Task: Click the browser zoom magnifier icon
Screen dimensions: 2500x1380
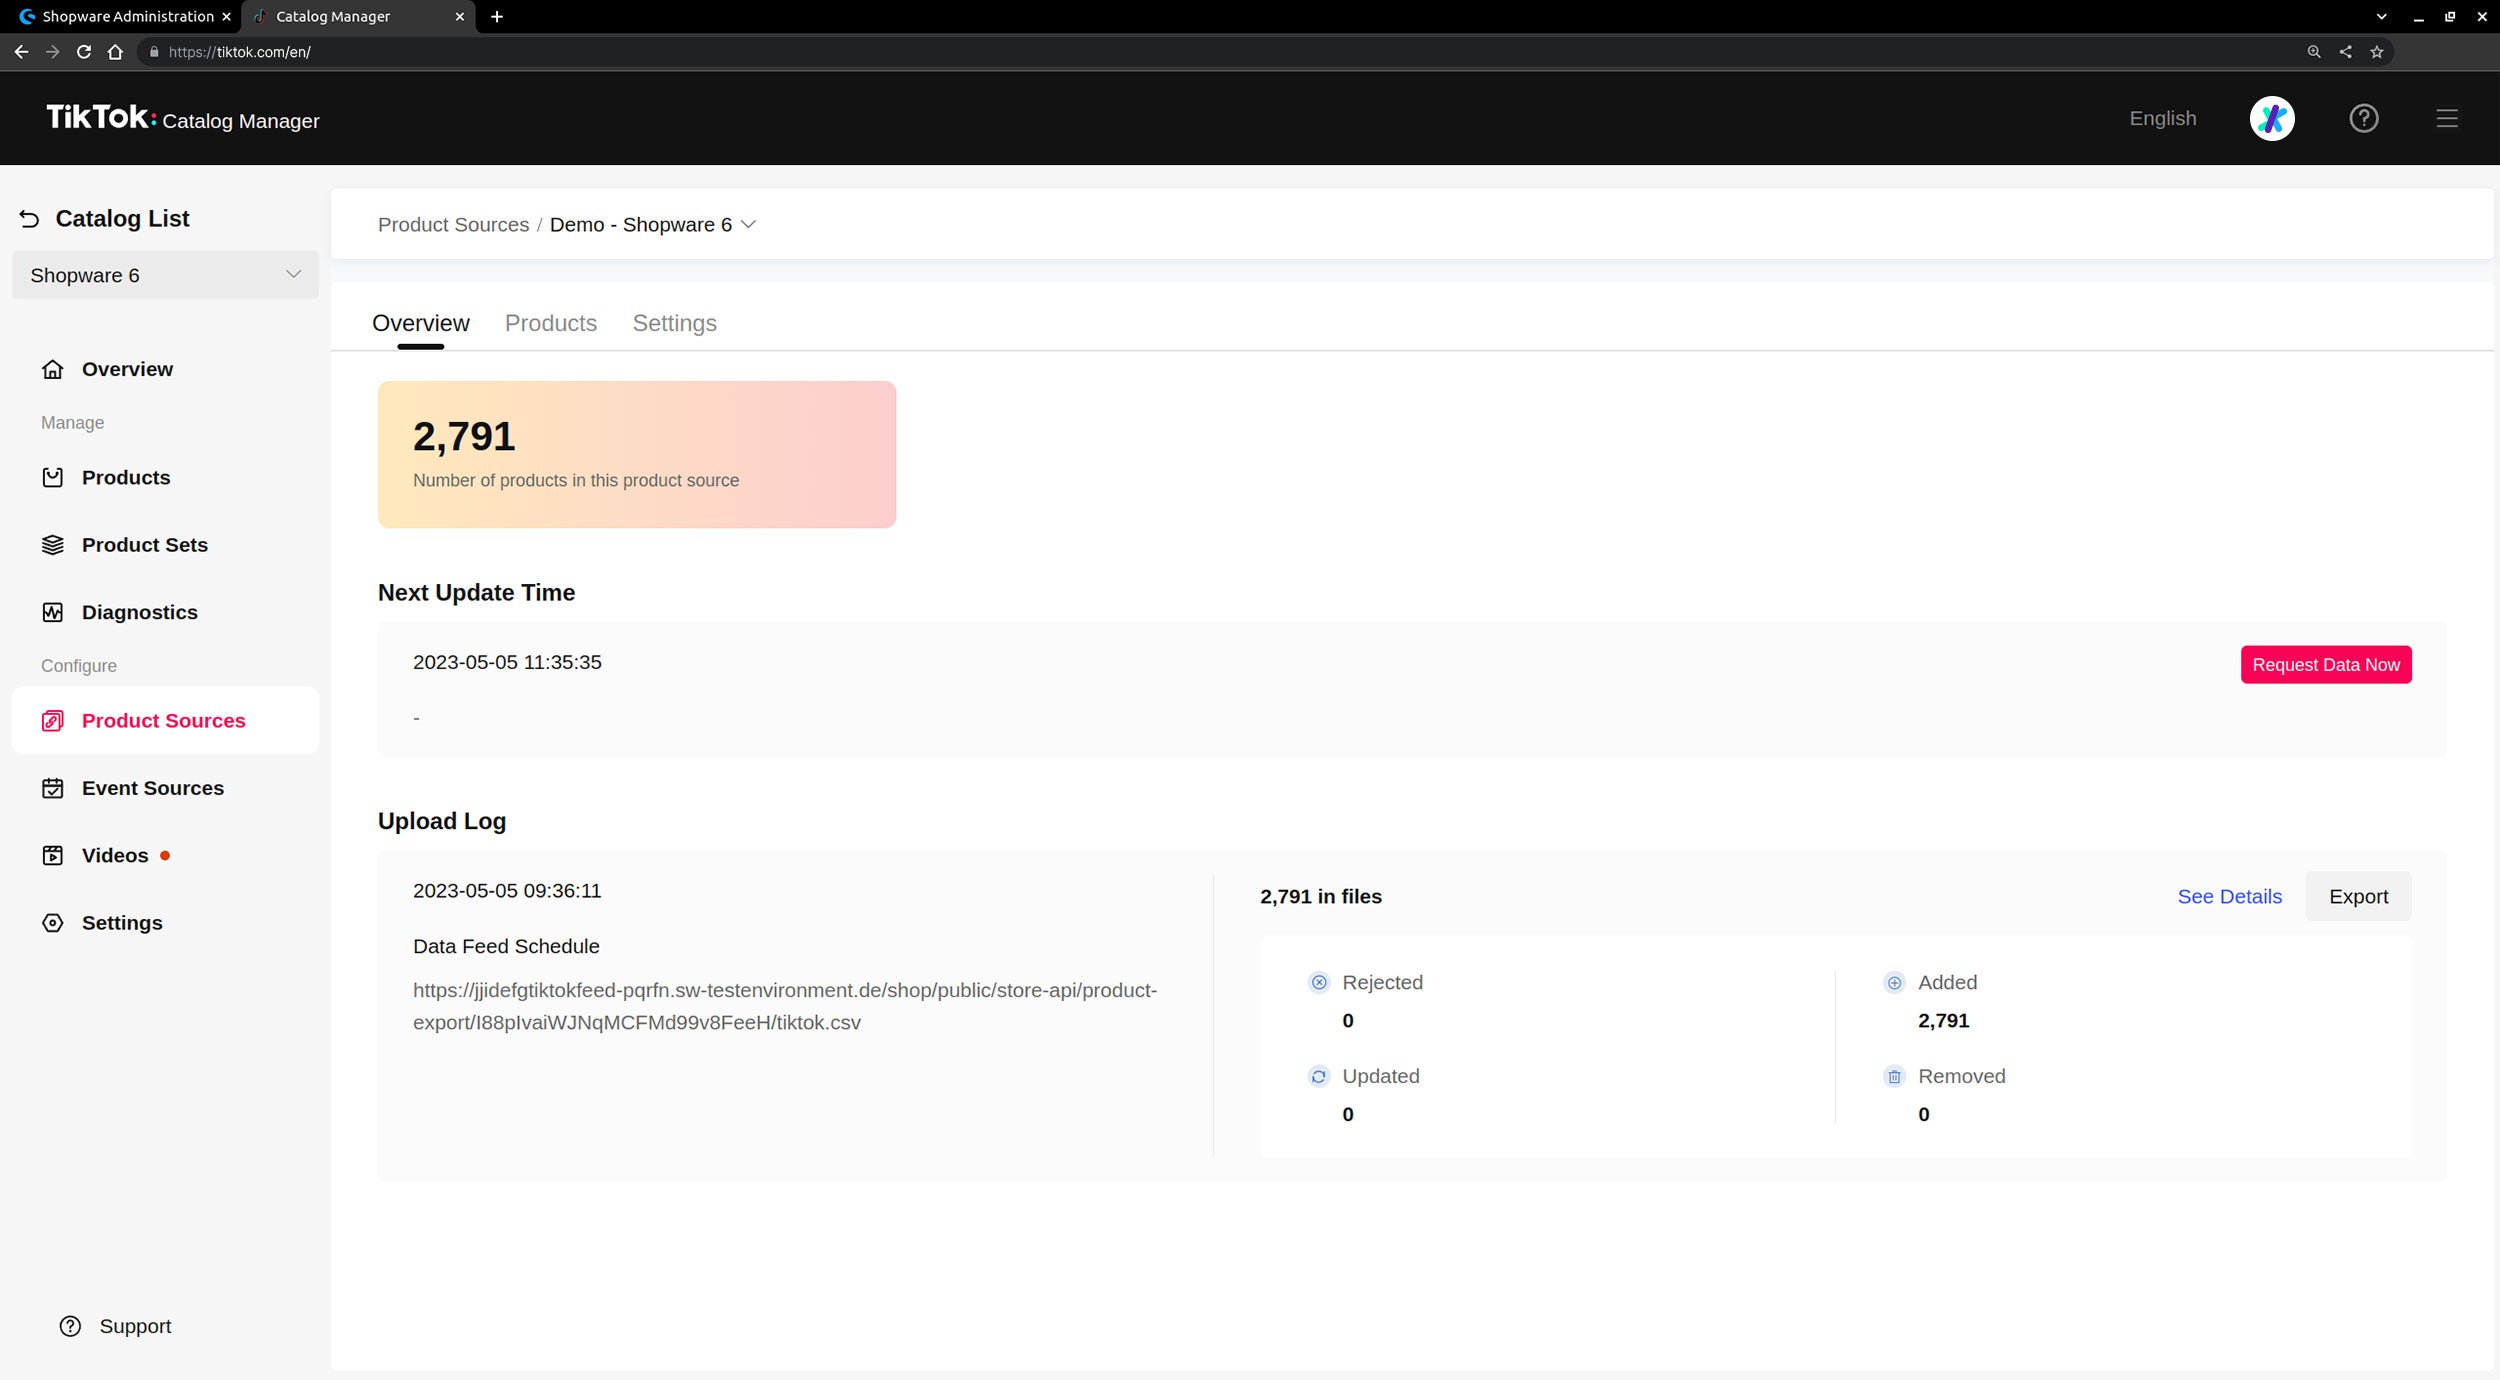Action: tap(2314, 52)
